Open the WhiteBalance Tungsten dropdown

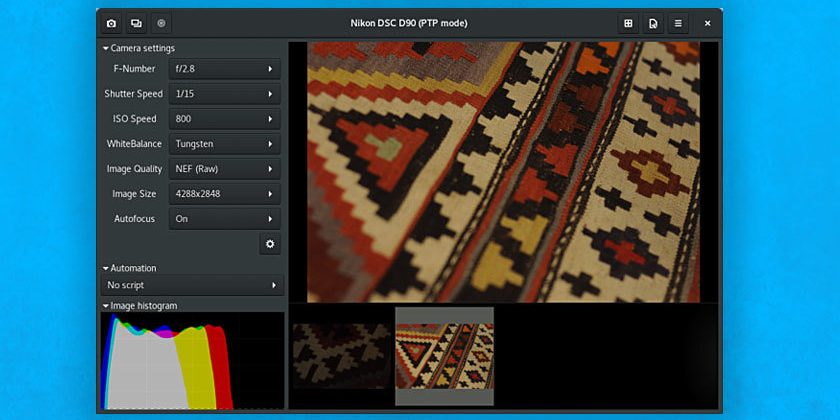224,144
